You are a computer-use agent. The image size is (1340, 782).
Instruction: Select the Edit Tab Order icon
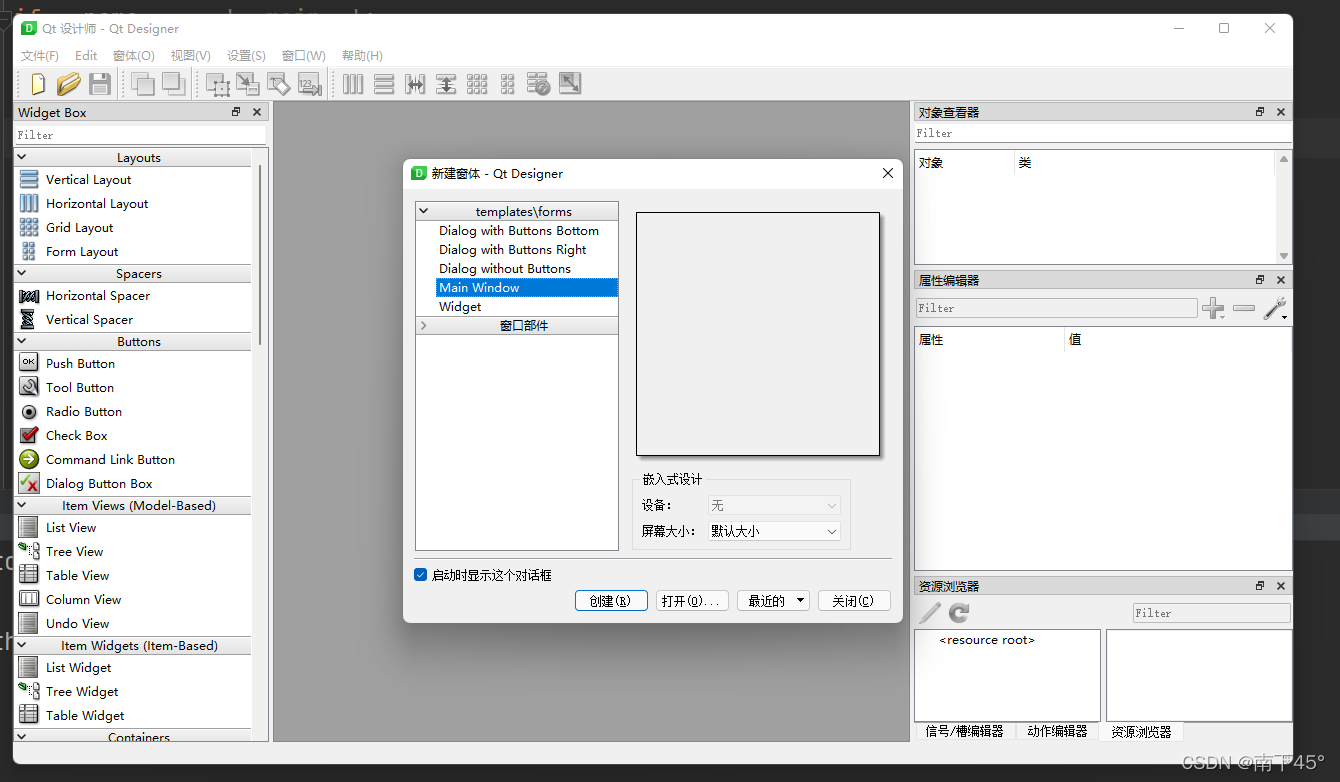click(x=309, y=84)
